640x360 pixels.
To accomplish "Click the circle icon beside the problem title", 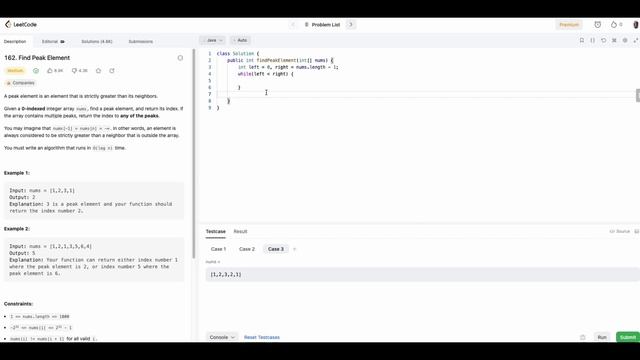I will coord(180,58).
